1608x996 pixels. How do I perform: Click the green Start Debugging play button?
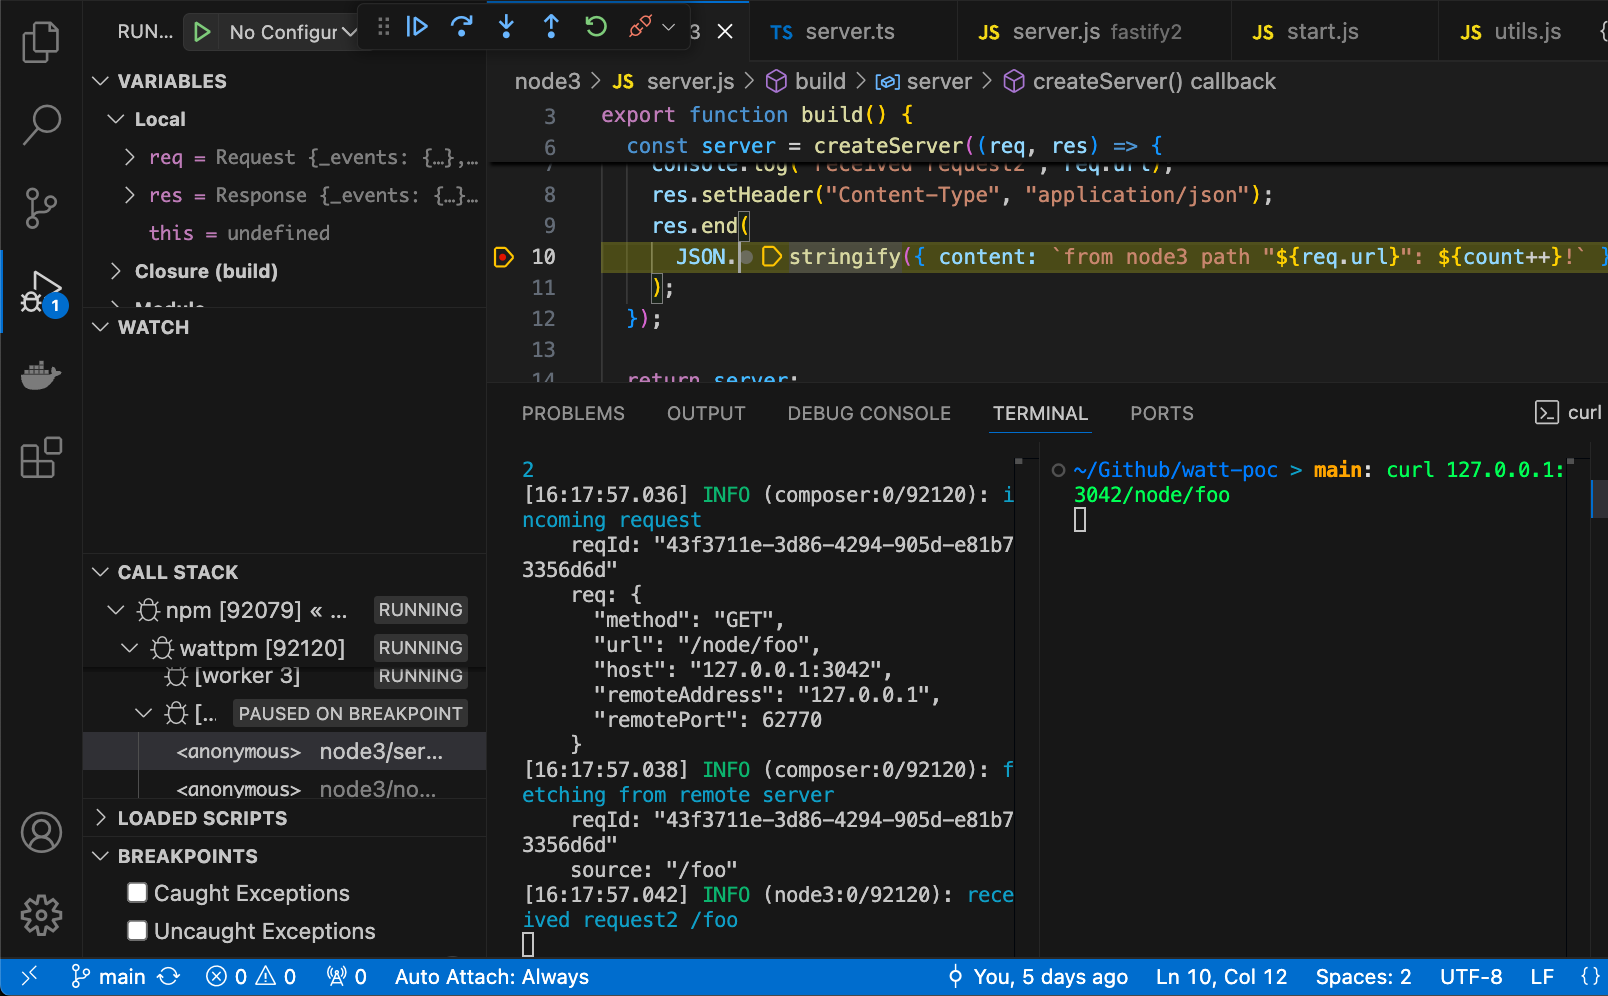click(x=202, y=32)
